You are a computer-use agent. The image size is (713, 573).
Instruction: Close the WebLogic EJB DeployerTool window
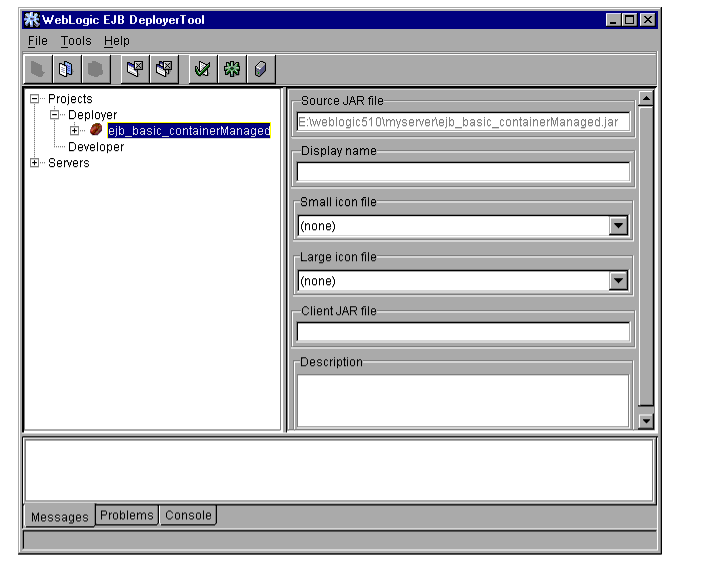click(x=648, y=20)
